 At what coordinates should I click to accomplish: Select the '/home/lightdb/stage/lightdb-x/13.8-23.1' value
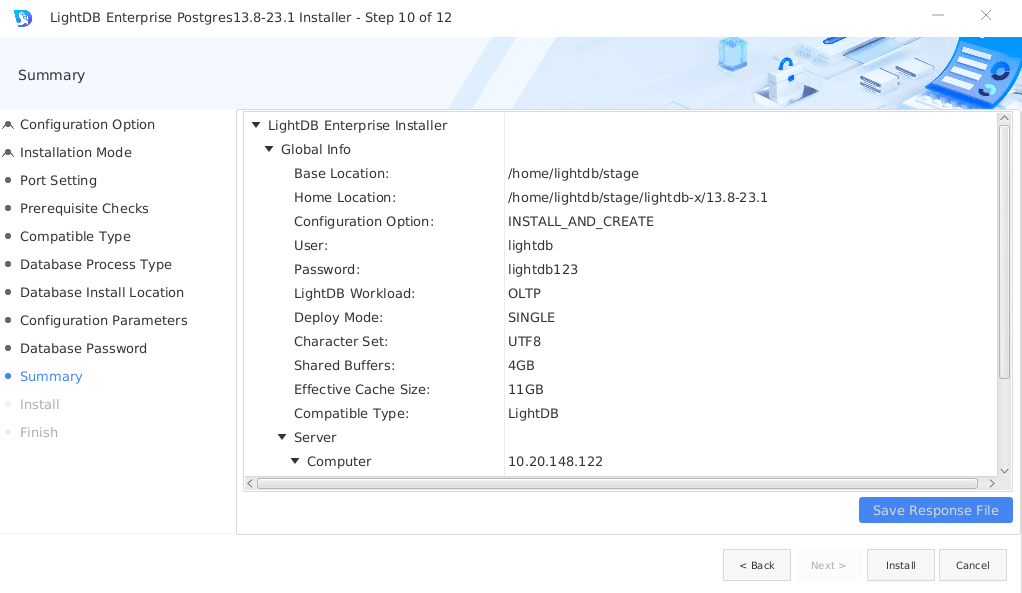637,197
